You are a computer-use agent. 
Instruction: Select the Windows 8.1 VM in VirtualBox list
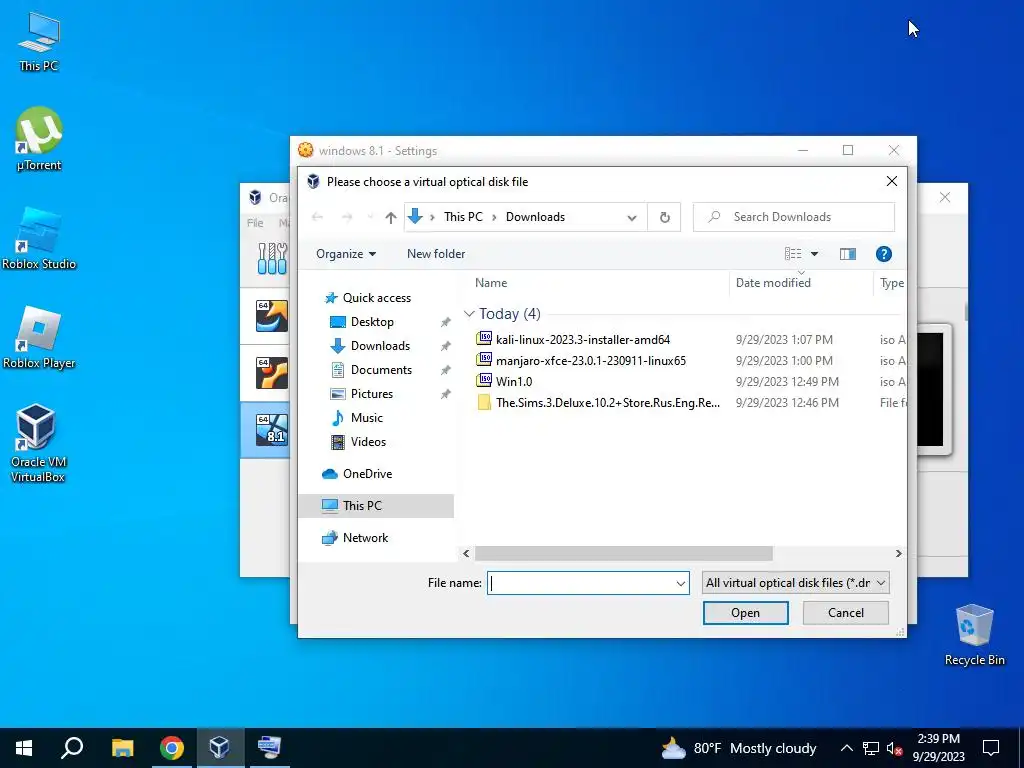[x=272, y=429]
